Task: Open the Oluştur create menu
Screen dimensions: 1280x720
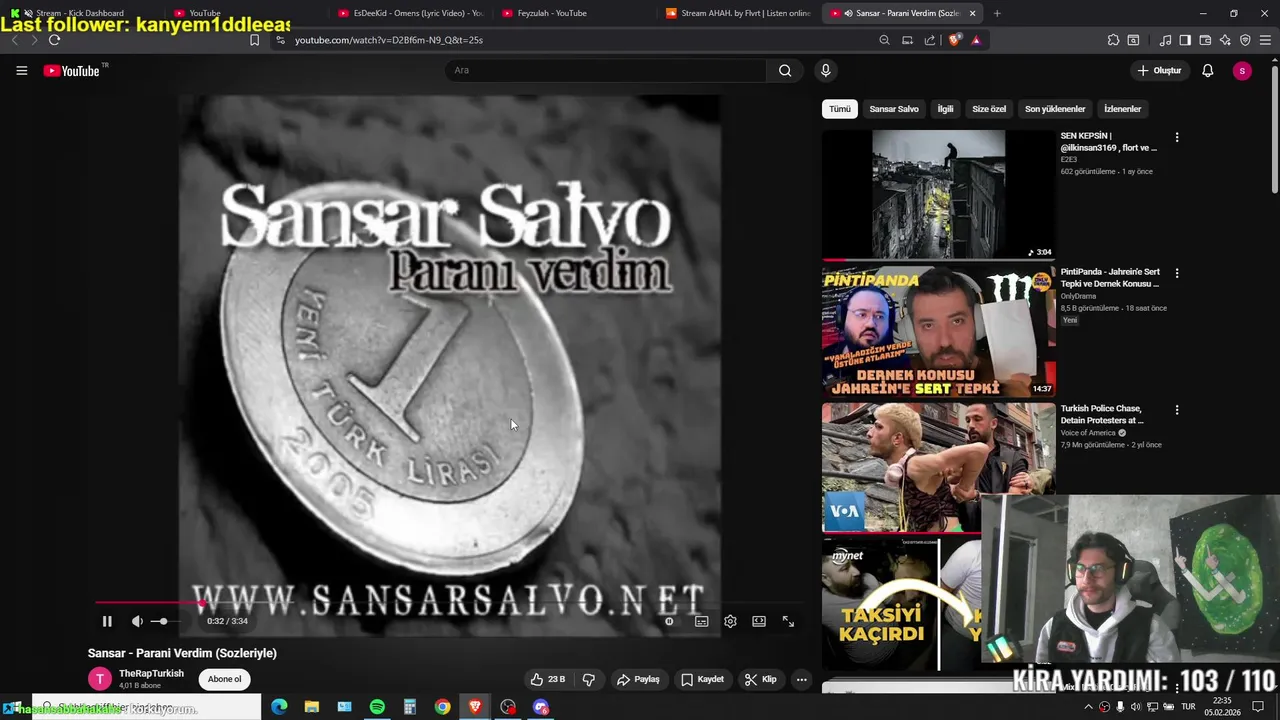Action: [x=1159, y=70]
